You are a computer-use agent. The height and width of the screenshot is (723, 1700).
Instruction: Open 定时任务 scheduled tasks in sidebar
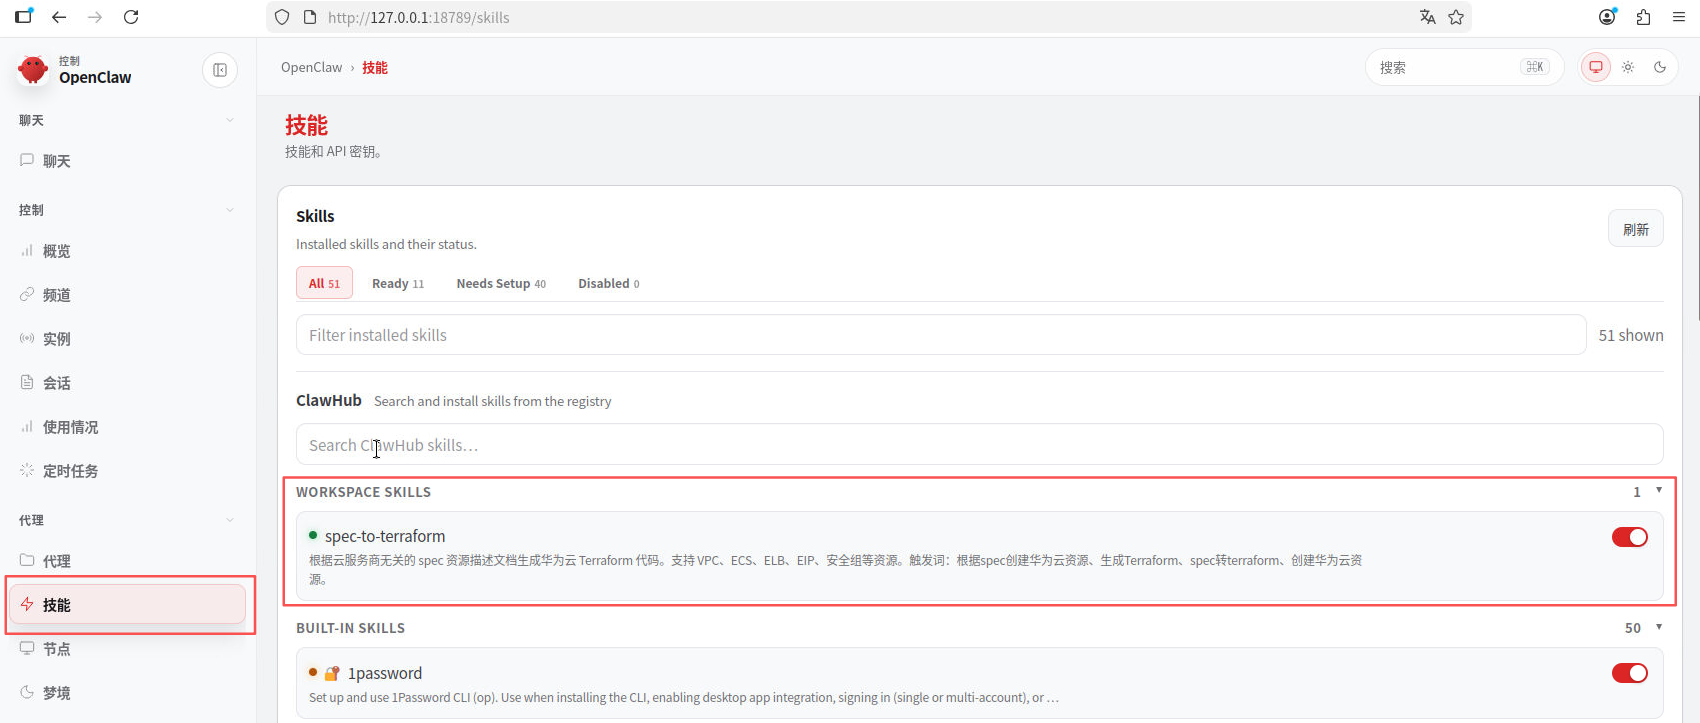[x=126, y=471]
